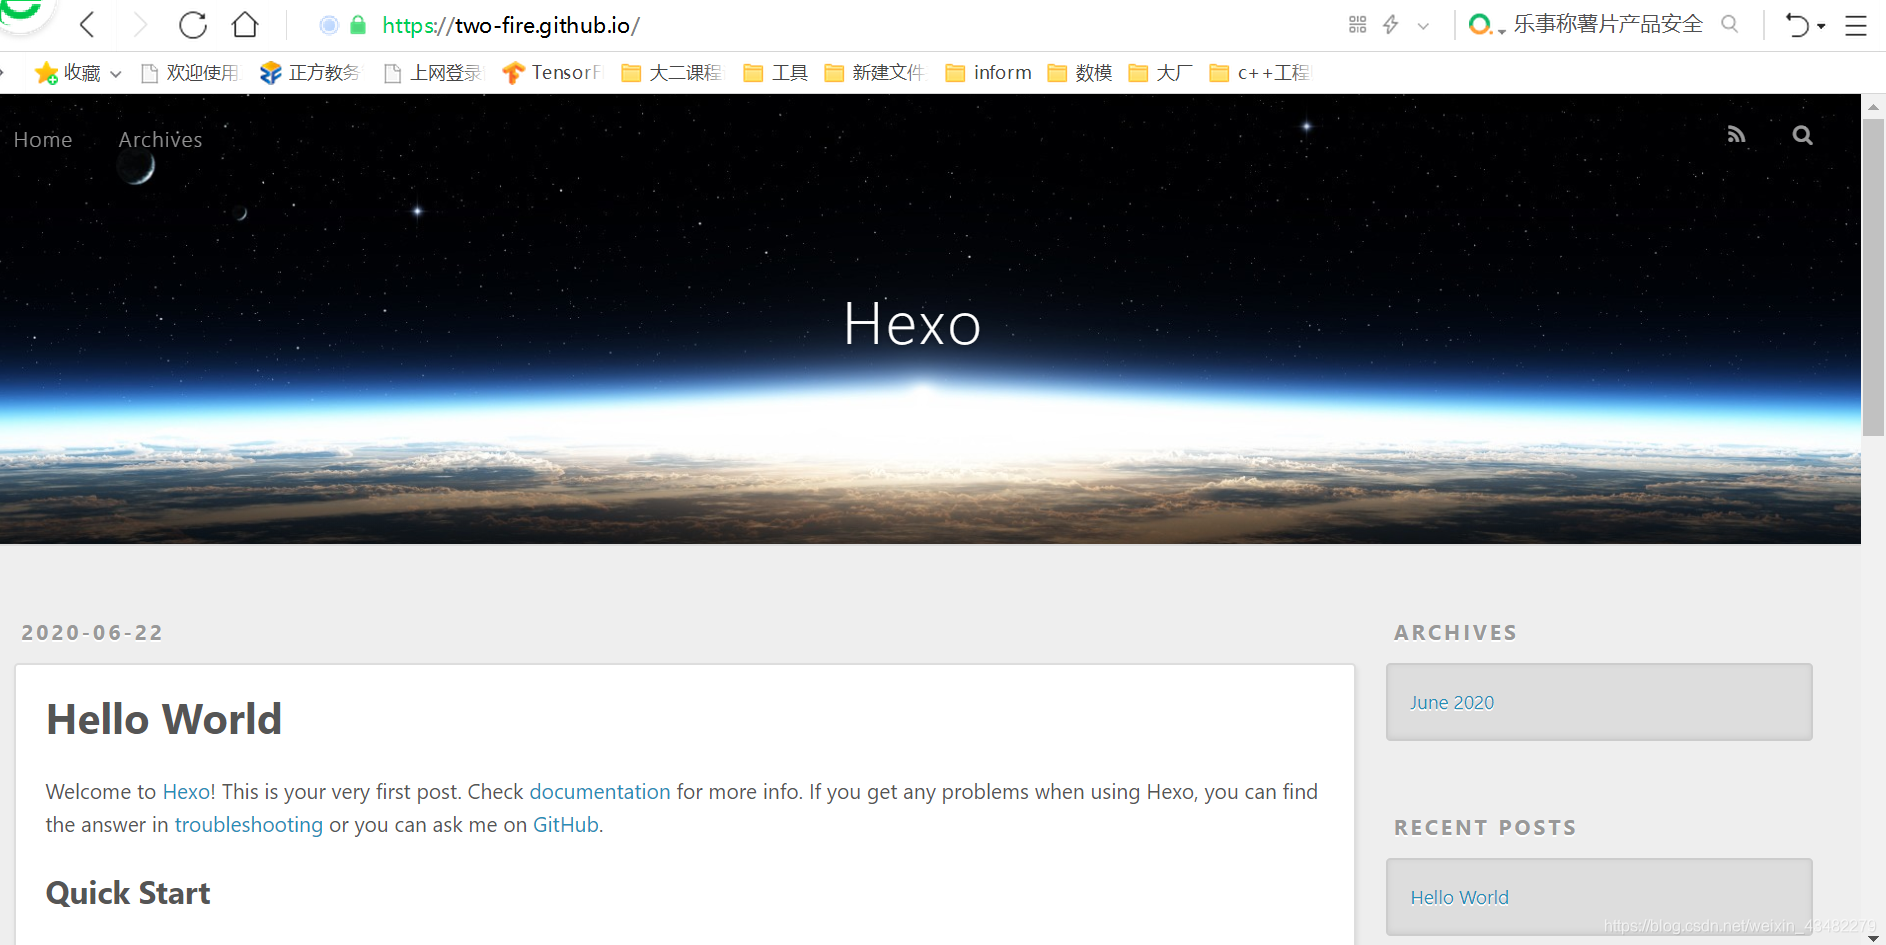Open the inform bookmark folder

(989, 73)
